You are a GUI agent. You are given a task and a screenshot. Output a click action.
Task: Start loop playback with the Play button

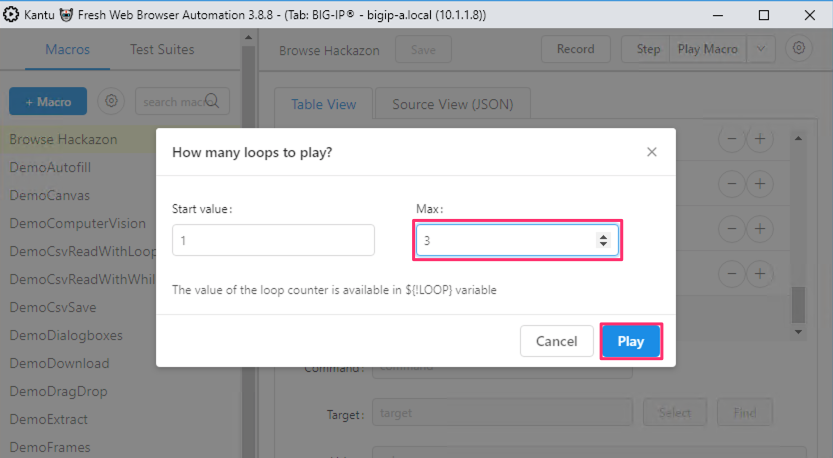click(631, 341)
